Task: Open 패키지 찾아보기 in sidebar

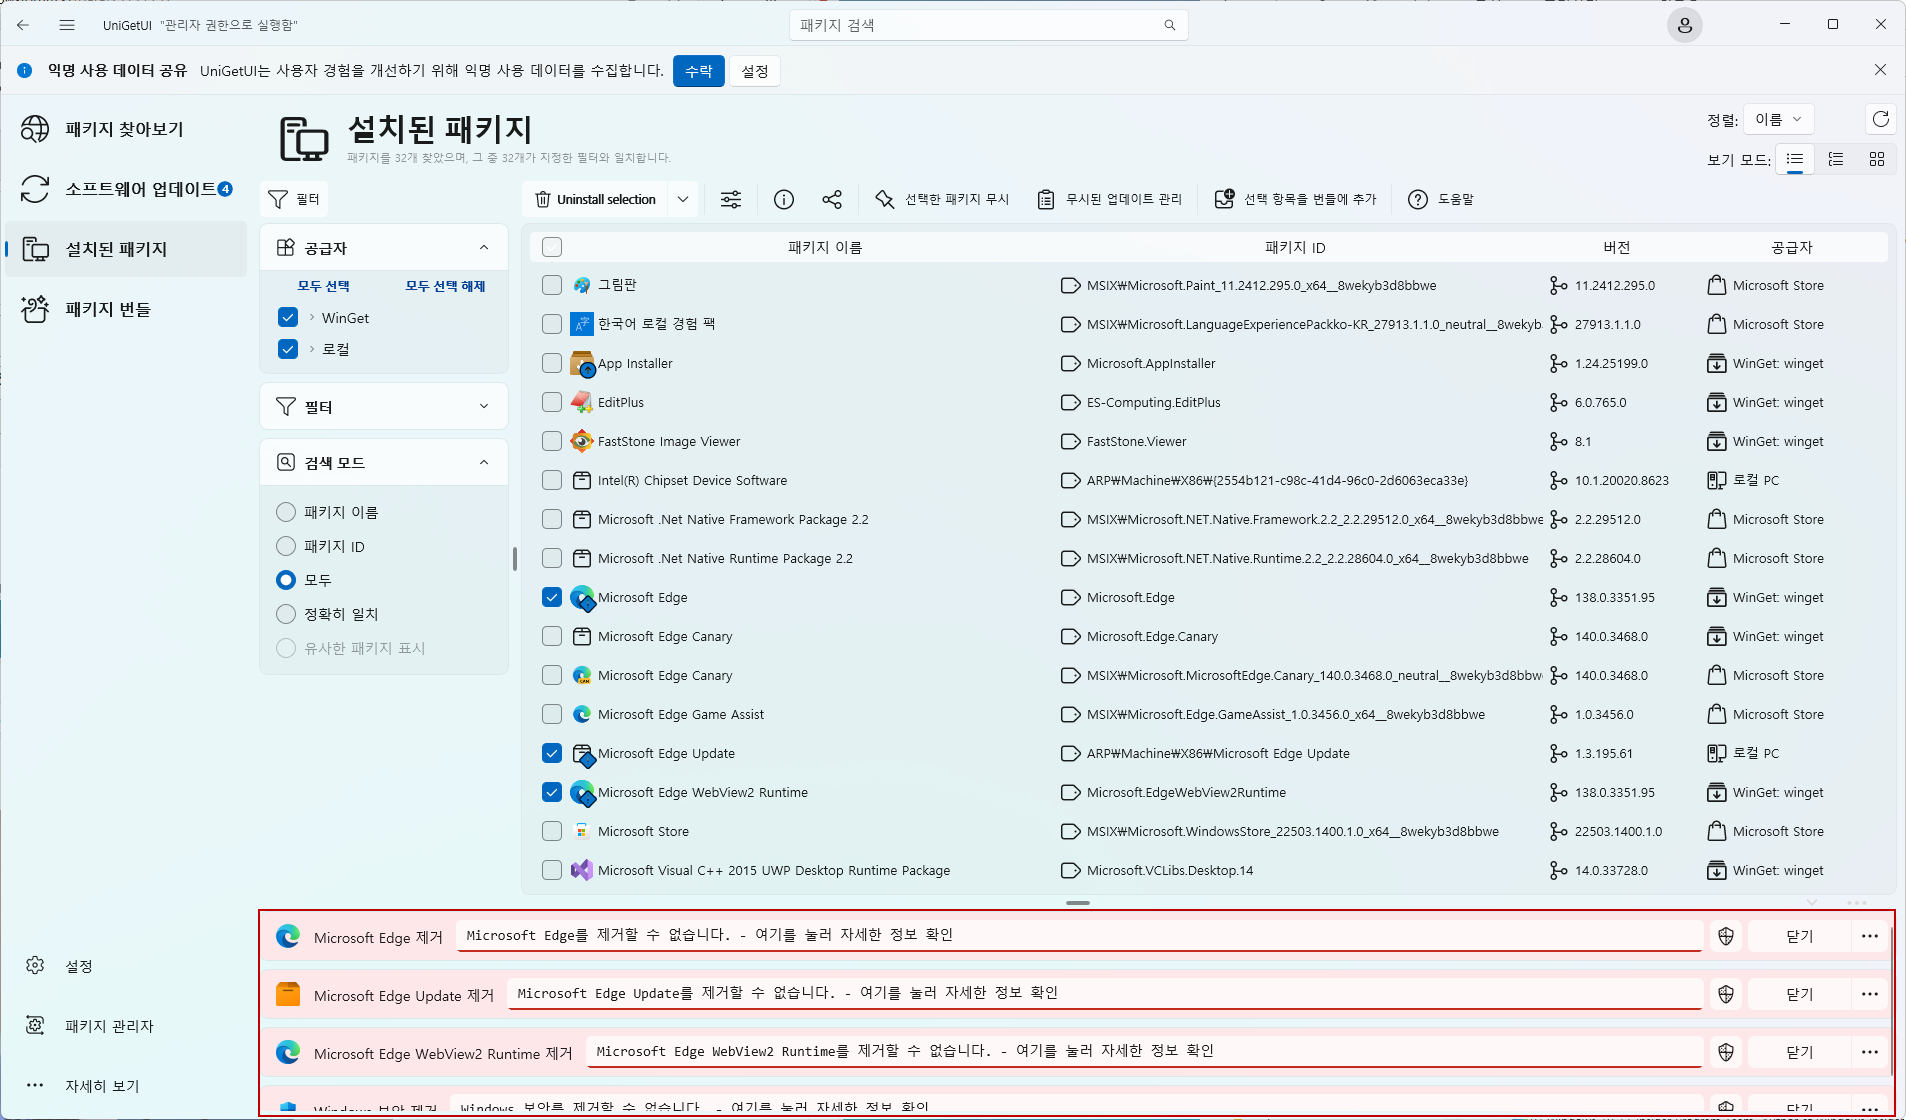Action: point(126,129)
